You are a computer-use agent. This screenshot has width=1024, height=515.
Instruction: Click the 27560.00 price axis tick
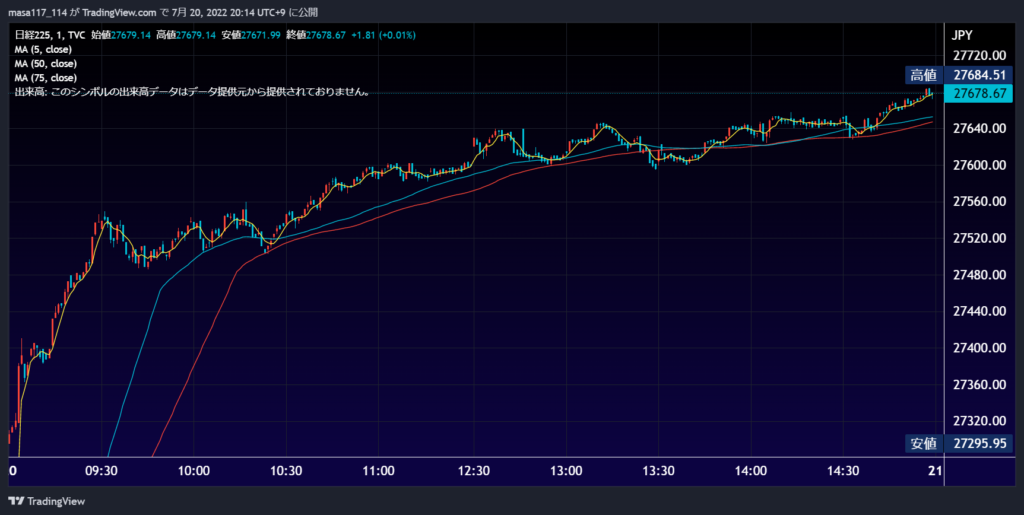(980, 202)
